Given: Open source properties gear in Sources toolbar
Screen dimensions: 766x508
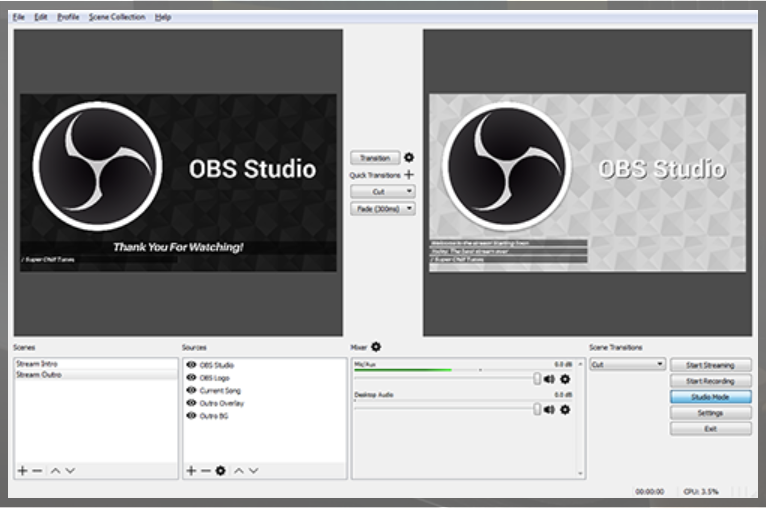Looking at the screenshot, I should pos(220,470).
